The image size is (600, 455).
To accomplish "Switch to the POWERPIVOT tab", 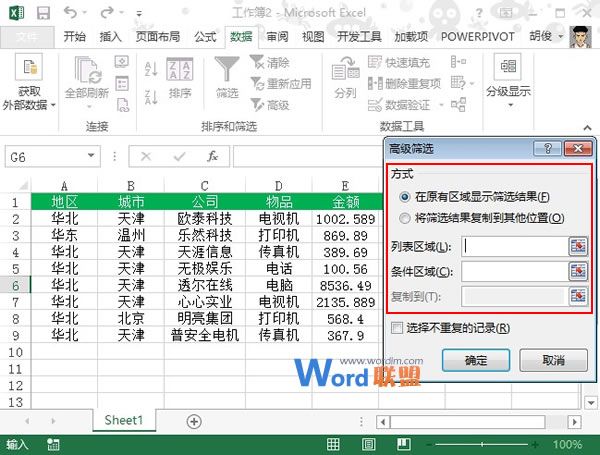I will (478, 37).
